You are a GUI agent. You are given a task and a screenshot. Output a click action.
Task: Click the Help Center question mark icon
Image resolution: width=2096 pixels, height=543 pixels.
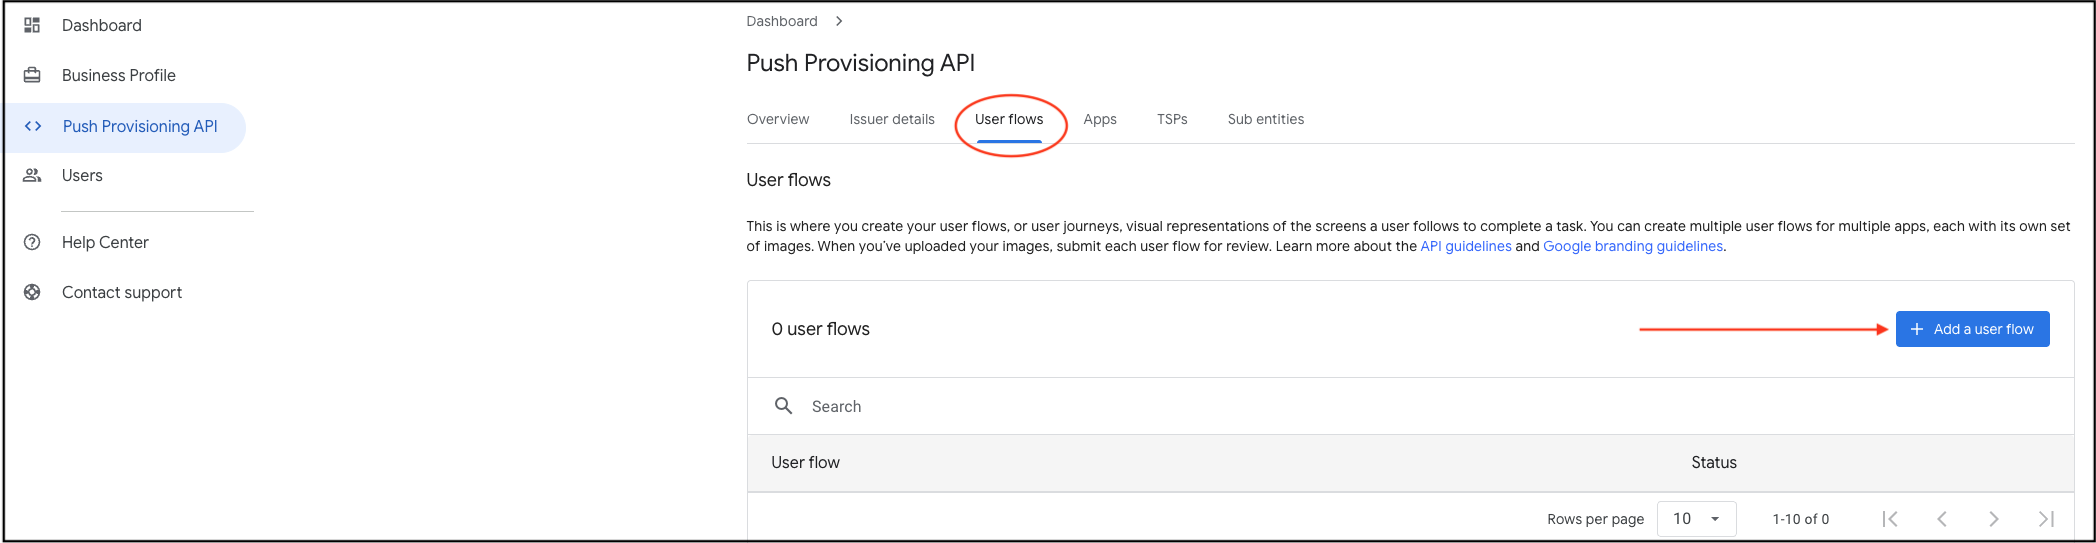[32, 242]
